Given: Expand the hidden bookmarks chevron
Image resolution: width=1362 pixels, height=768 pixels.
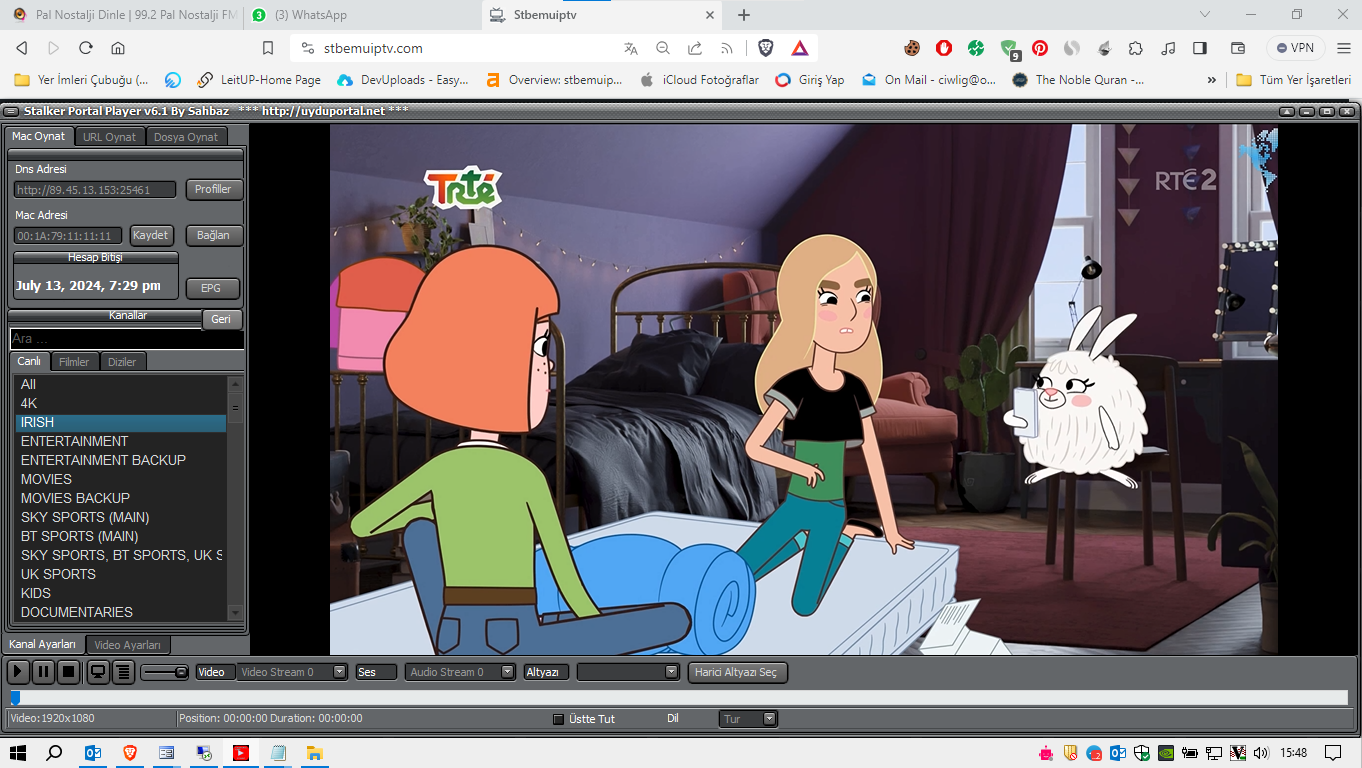Looking at the screenshot, I should coord(1212,80).
